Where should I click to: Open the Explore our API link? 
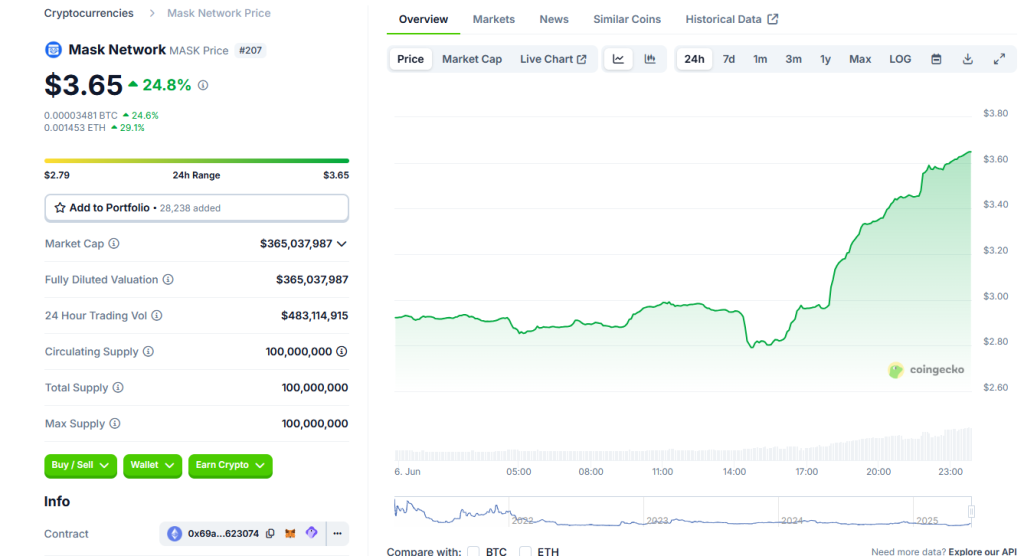pos(982,551)
